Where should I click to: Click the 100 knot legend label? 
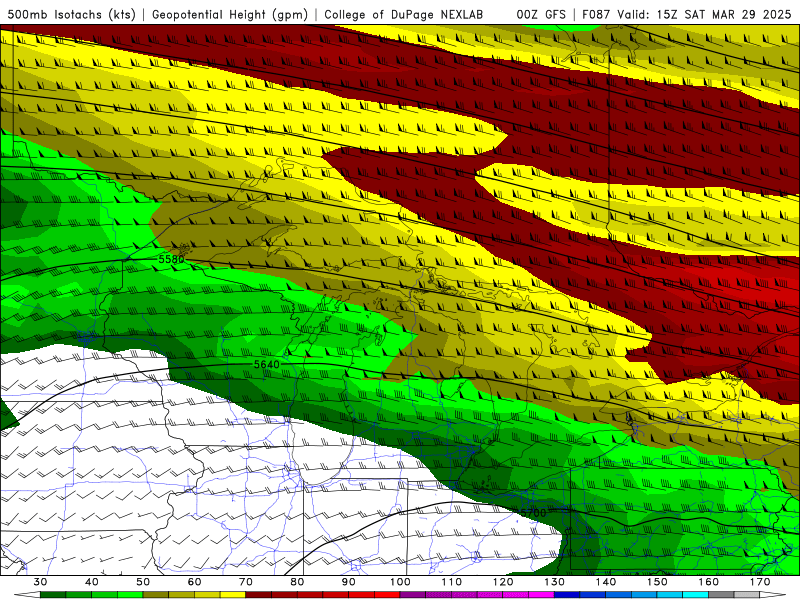pyautogui.click(x=401, y=582)
